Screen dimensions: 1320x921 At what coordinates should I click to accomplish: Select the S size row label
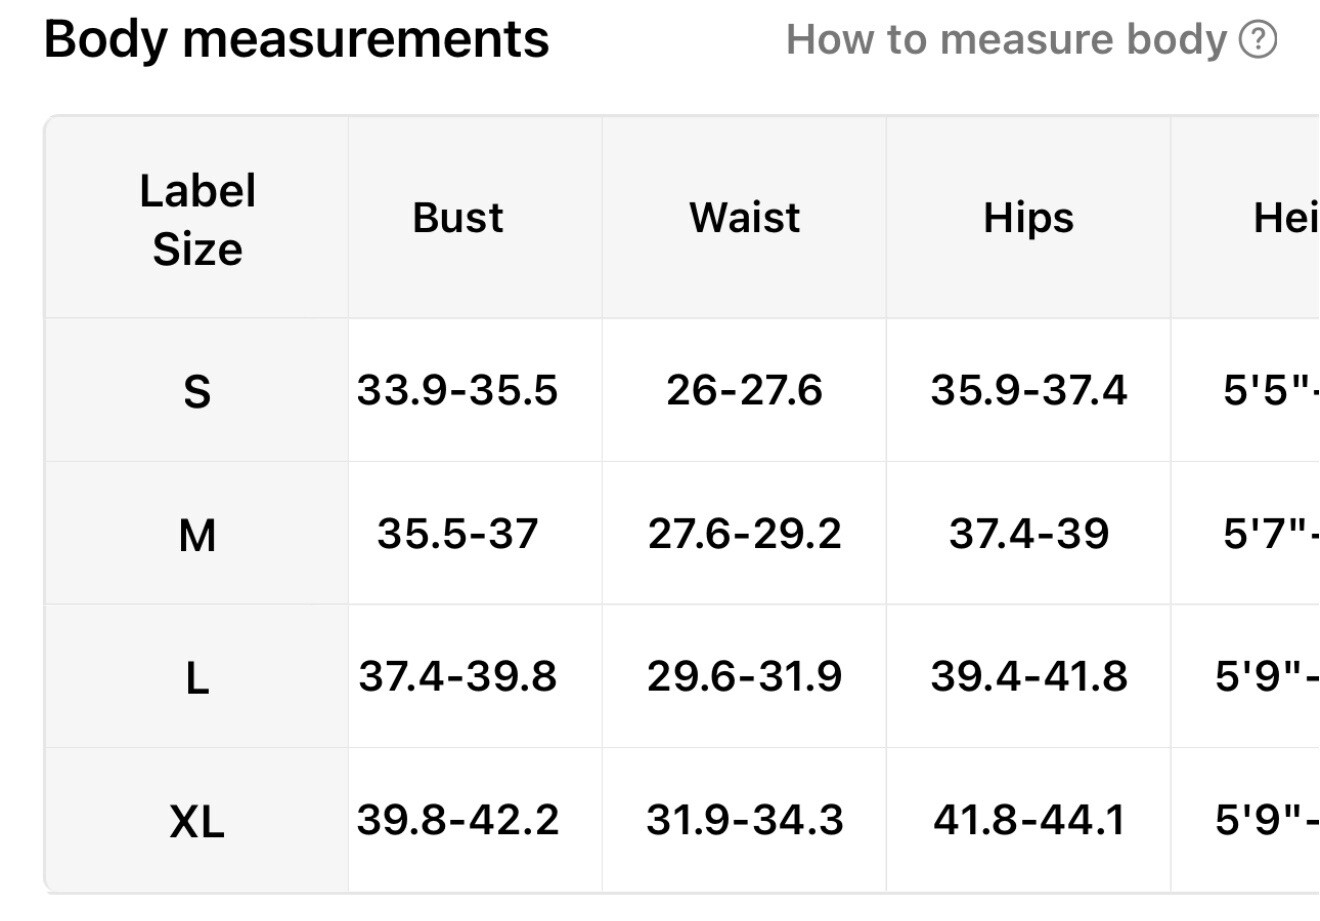(197, 391)
